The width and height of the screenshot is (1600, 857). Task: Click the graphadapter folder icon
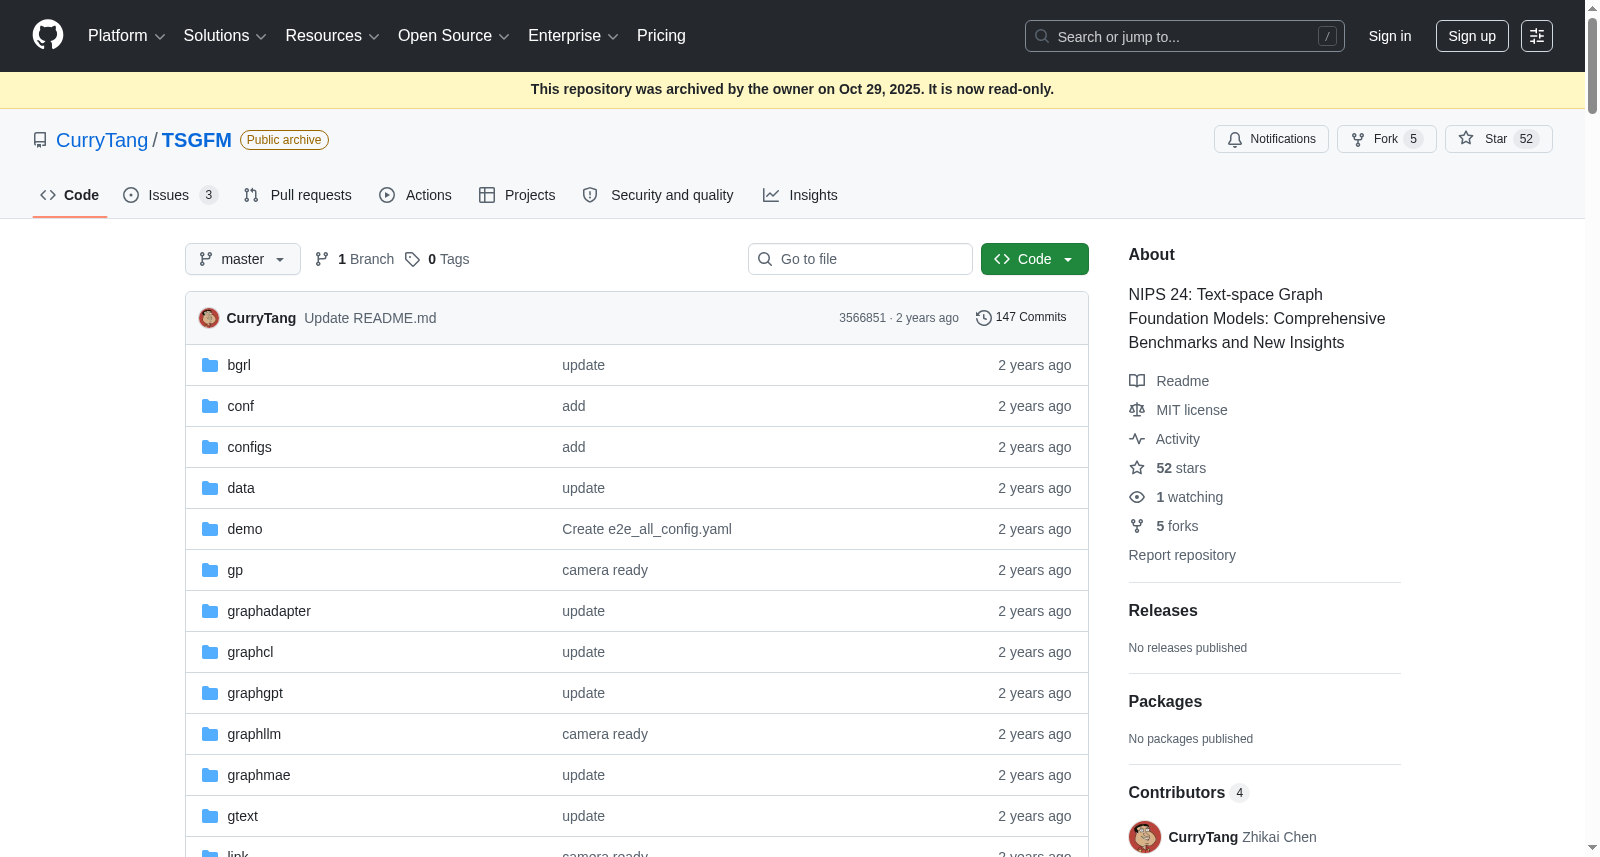[x=210, y=611]
